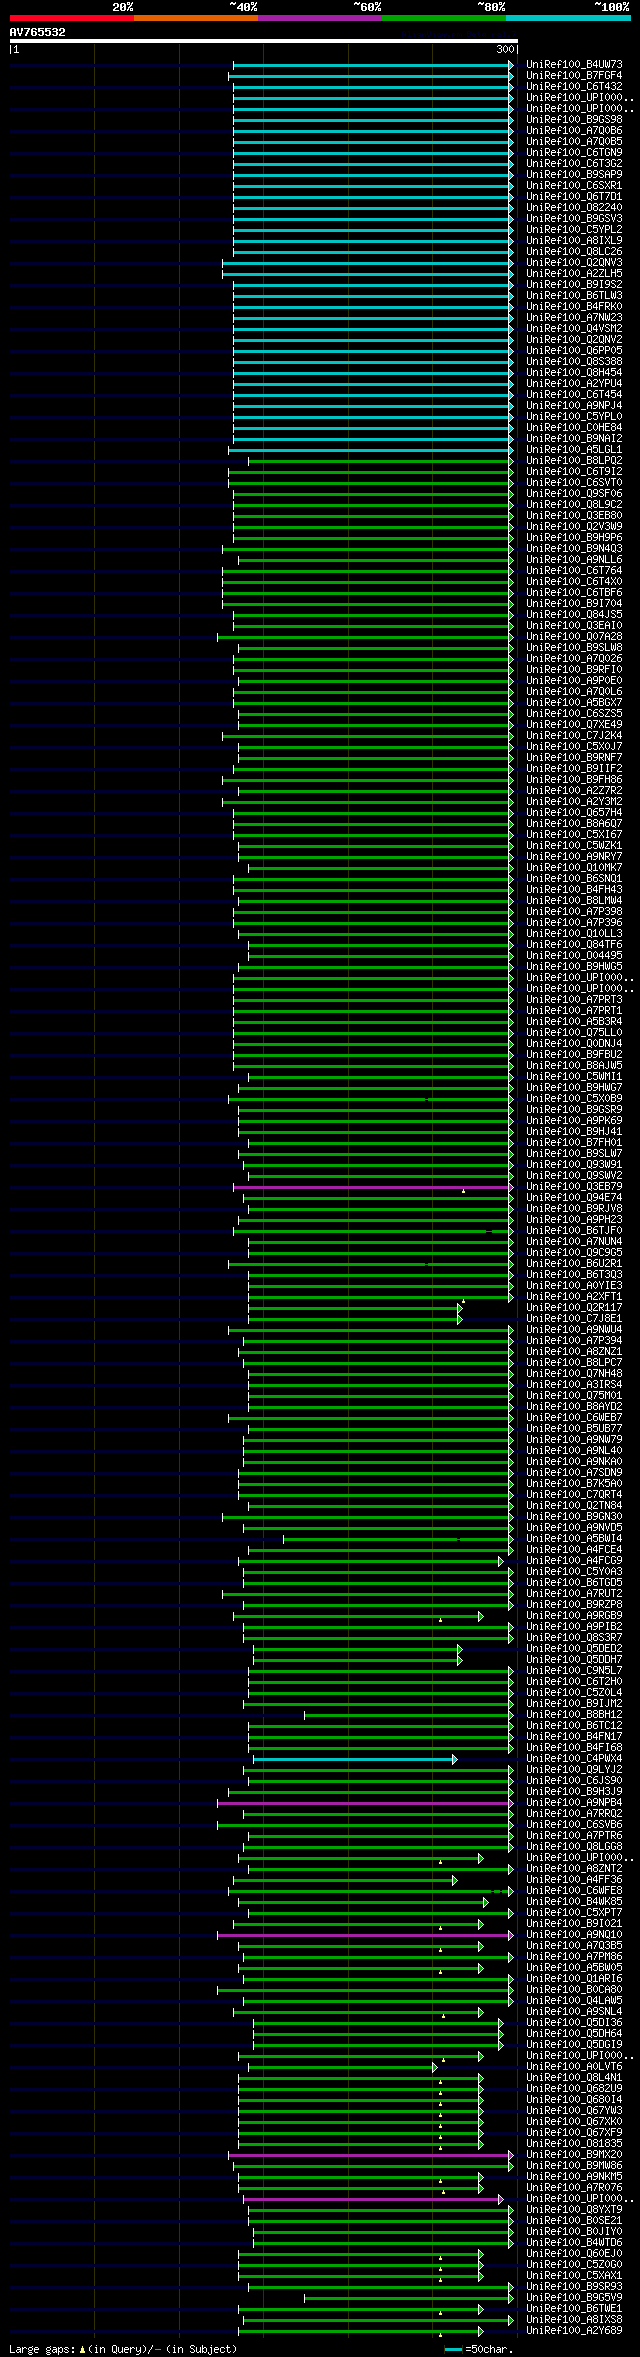Viewport: 640px width, 2357px height.
Task: Click the UniRef100_O04495 label
Action: (x=574, y=956)
